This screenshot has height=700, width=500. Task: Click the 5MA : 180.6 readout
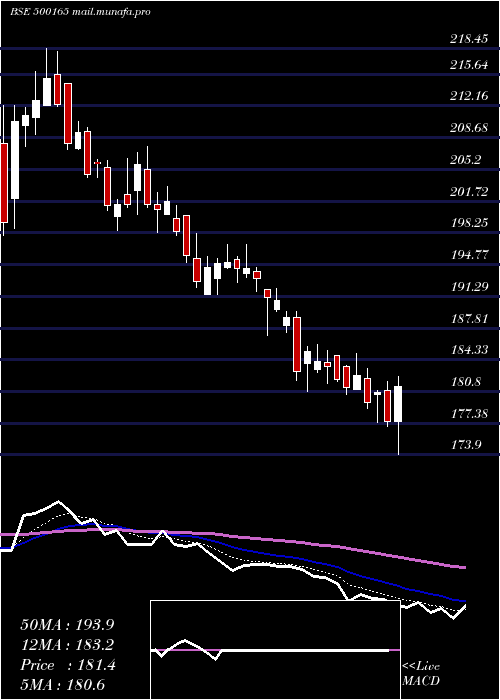(63, 685)
